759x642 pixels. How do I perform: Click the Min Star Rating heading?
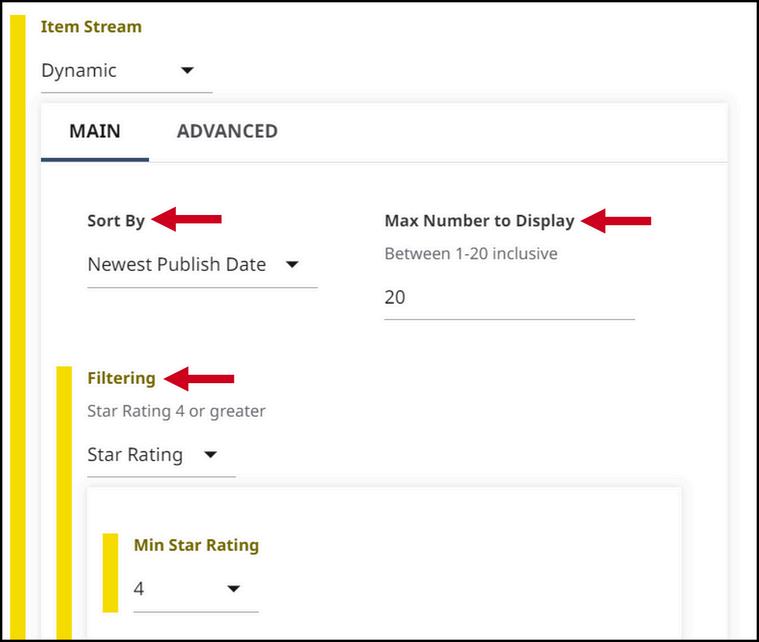click(196, 545)
